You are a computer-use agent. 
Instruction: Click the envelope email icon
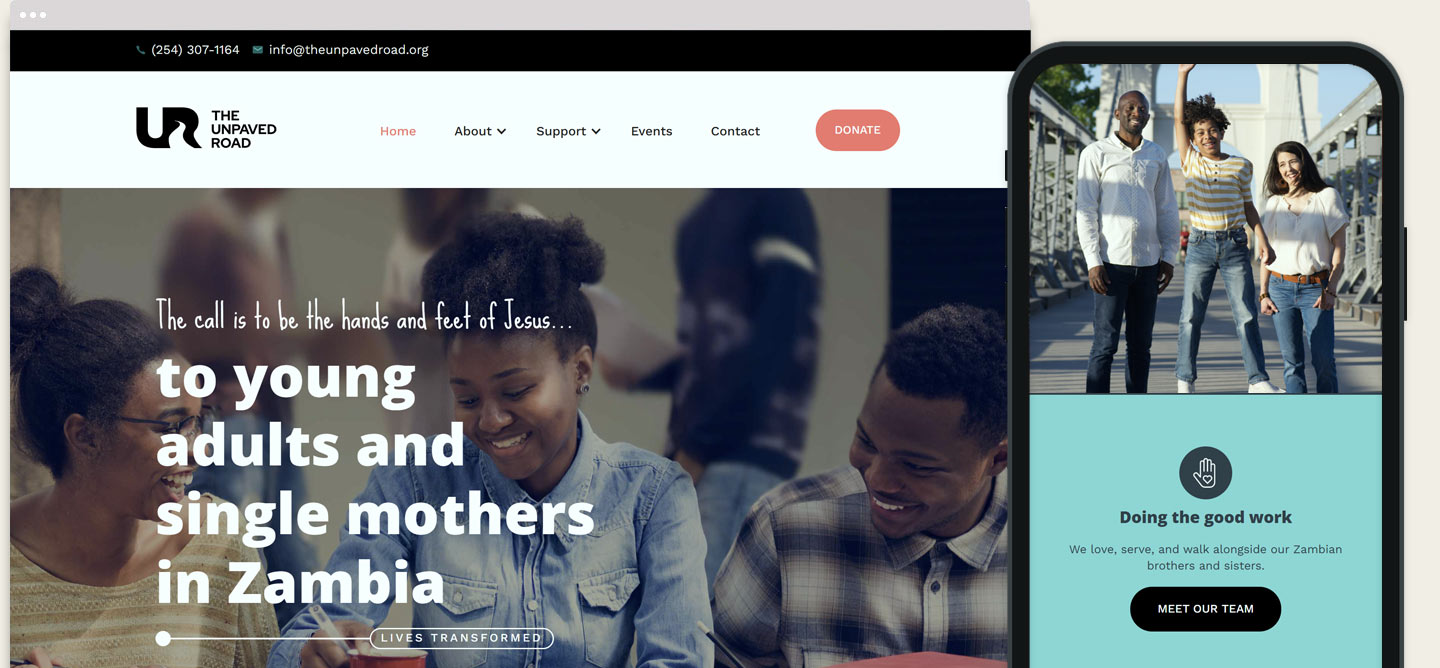tap(258, 50)
